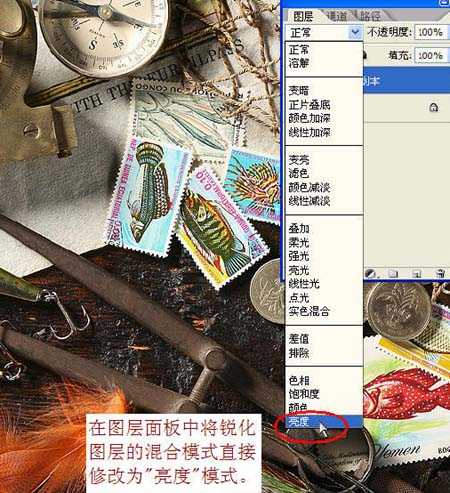This screenshot has width=450, height=493.
Task: Select the 溶解 blend mode
Action: pyautogui.click(x=299, y=63)
